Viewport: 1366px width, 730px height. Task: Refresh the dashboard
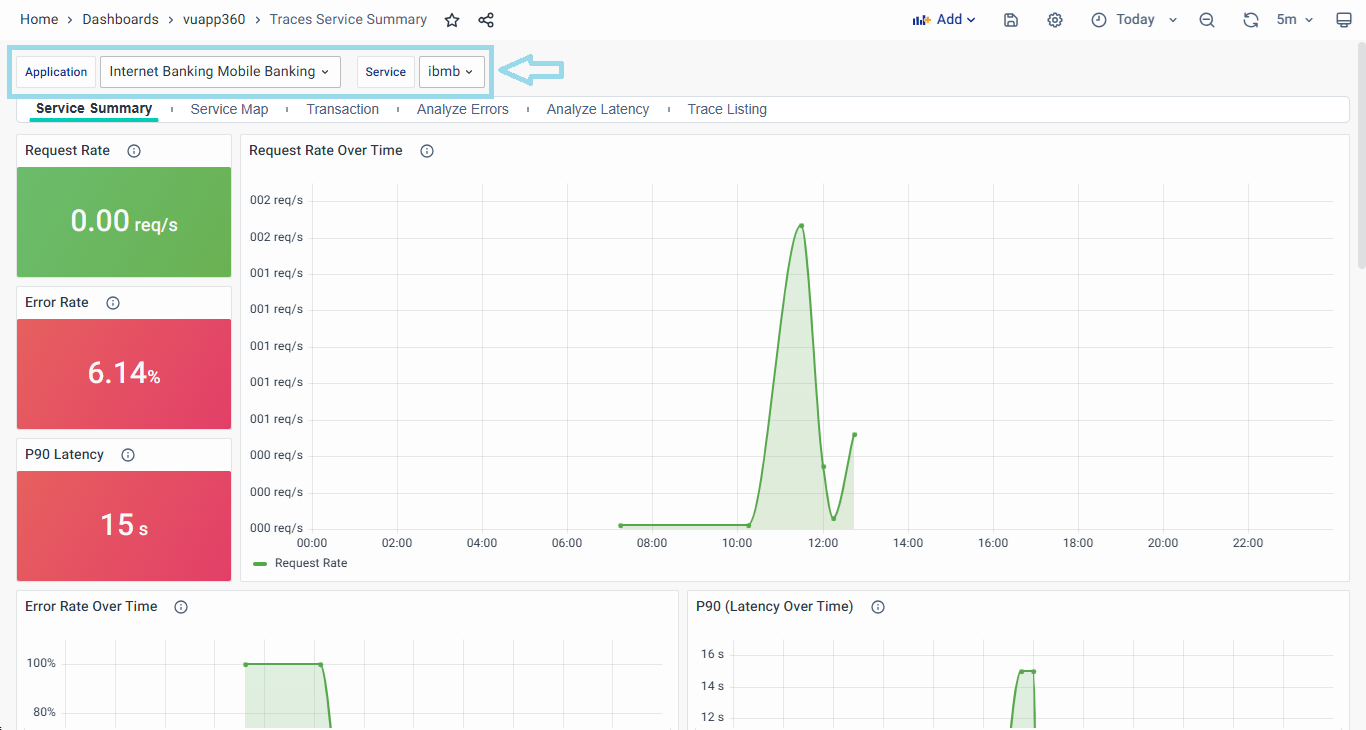[x=1250, y=20]
